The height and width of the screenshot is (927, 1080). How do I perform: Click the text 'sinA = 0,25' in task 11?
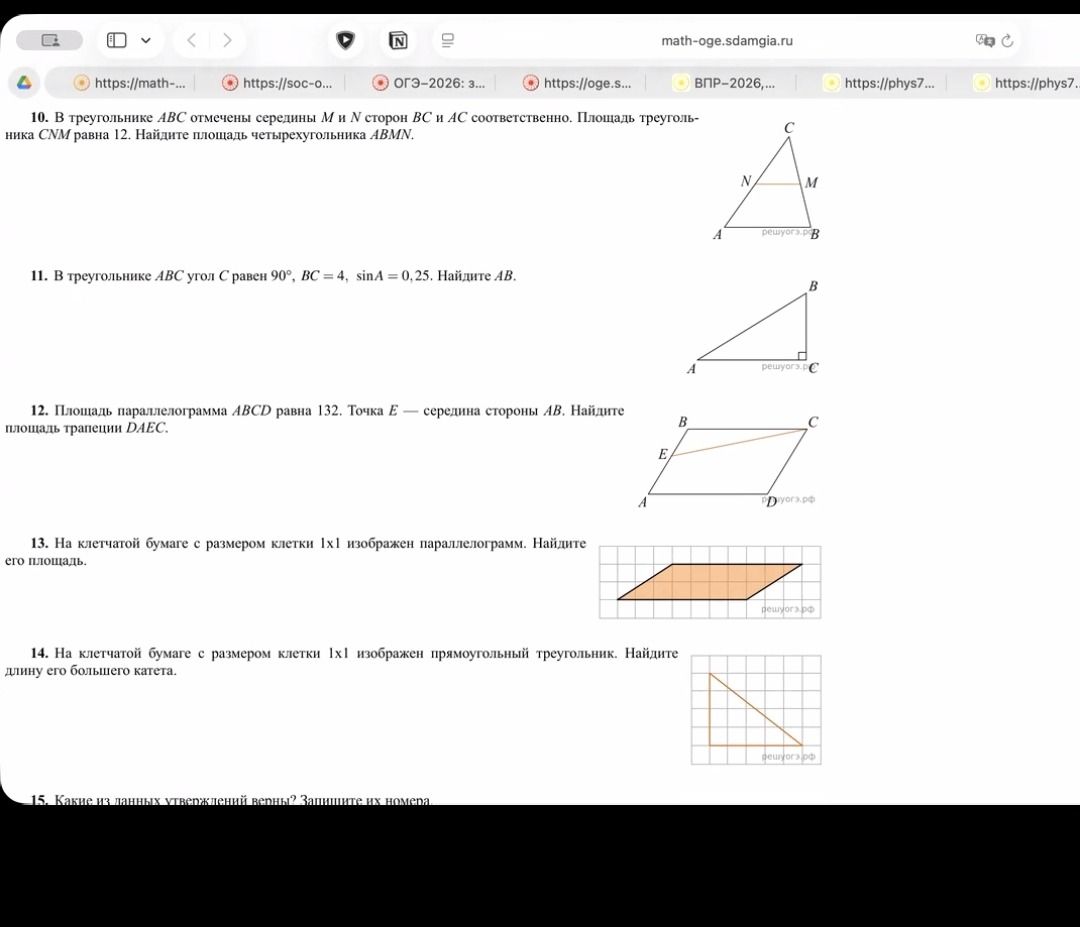(x=393, y=275)
